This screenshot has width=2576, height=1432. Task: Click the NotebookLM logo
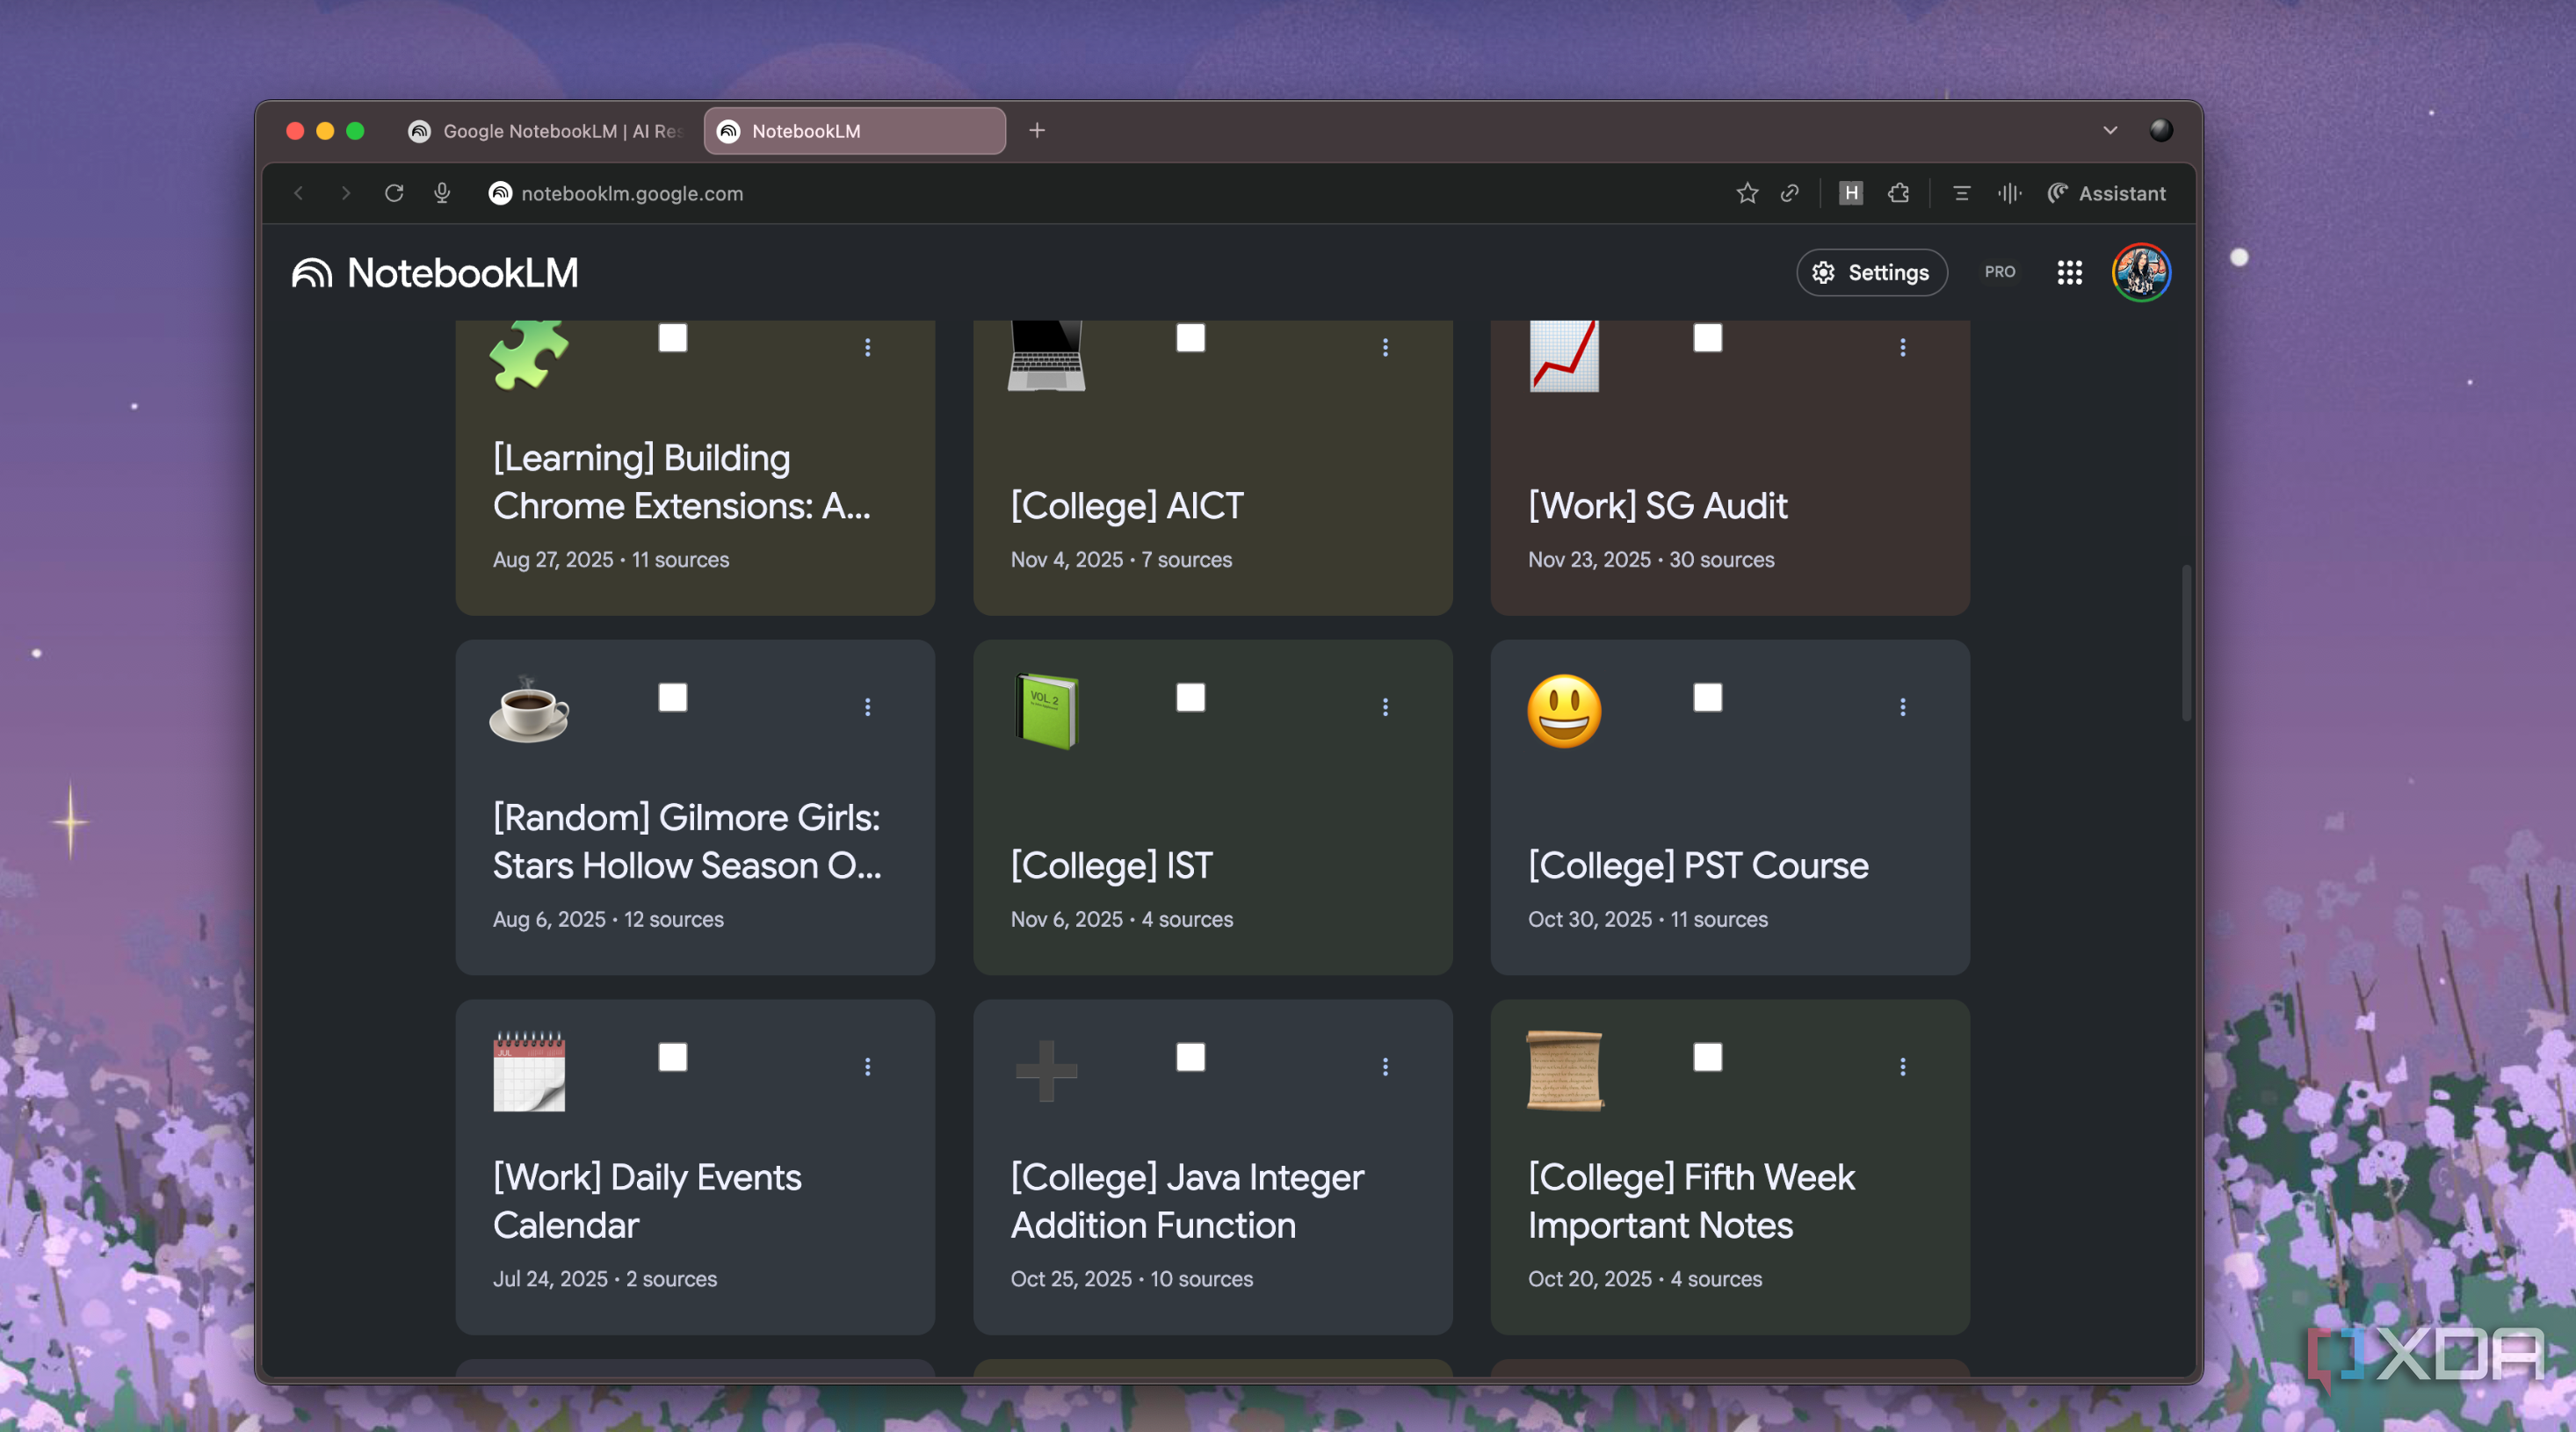pos(435,273)
